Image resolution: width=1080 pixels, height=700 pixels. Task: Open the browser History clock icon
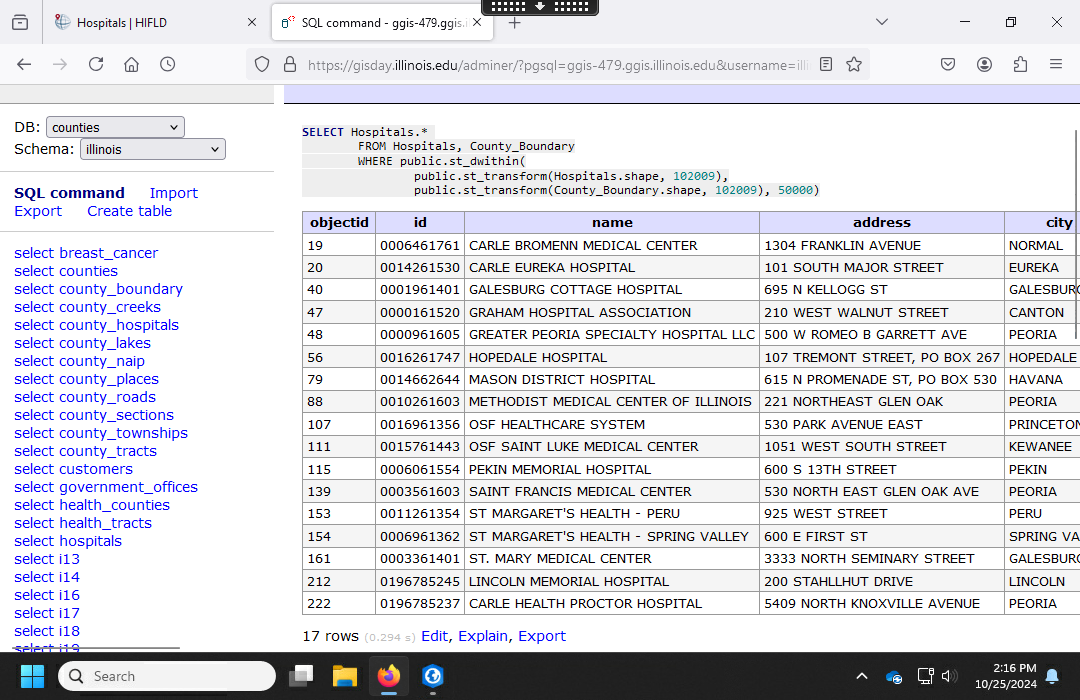coord(167,64)
